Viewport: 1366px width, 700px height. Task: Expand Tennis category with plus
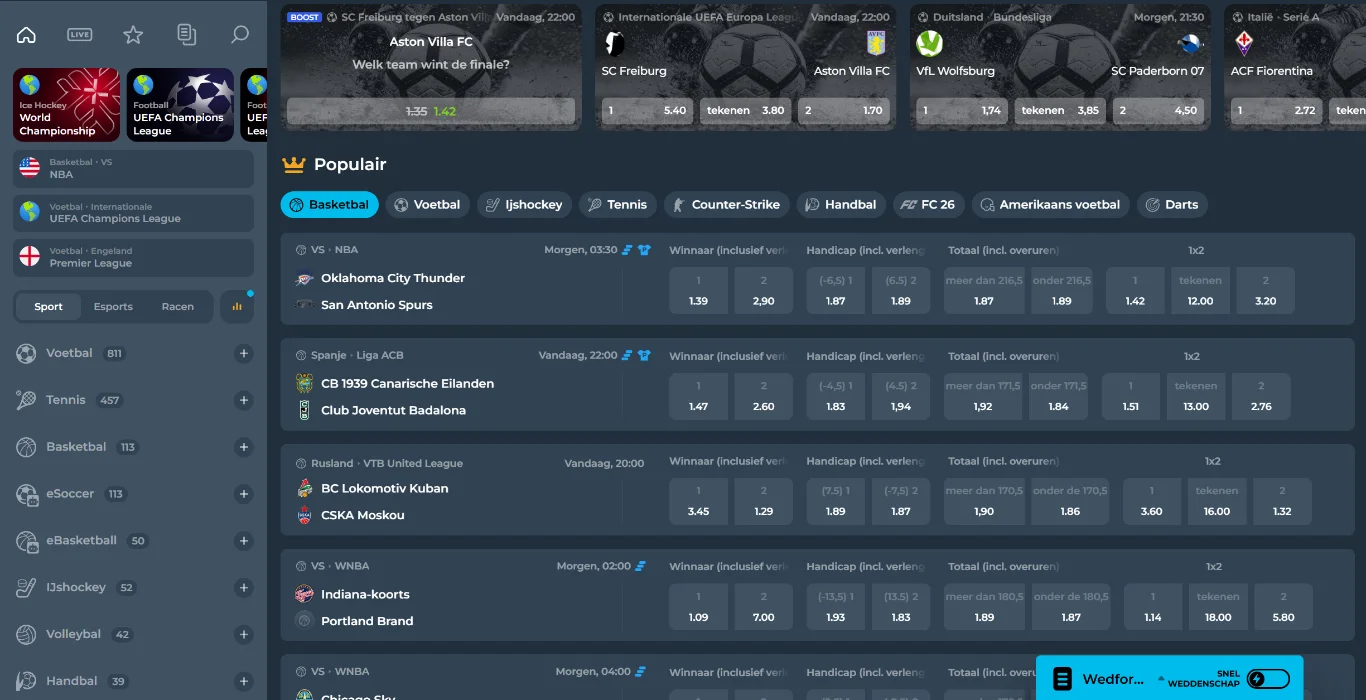click(x=243, y=400)
